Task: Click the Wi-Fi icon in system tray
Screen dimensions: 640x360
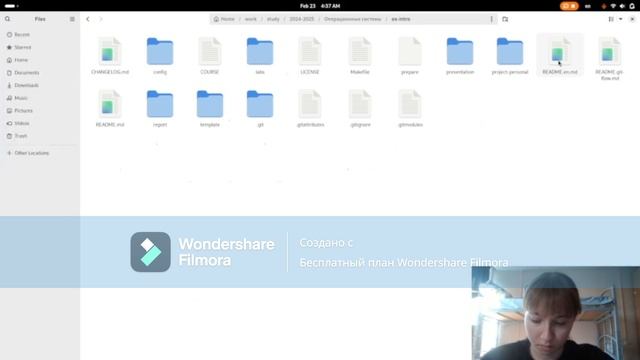Action: click(x=613, y=6)
